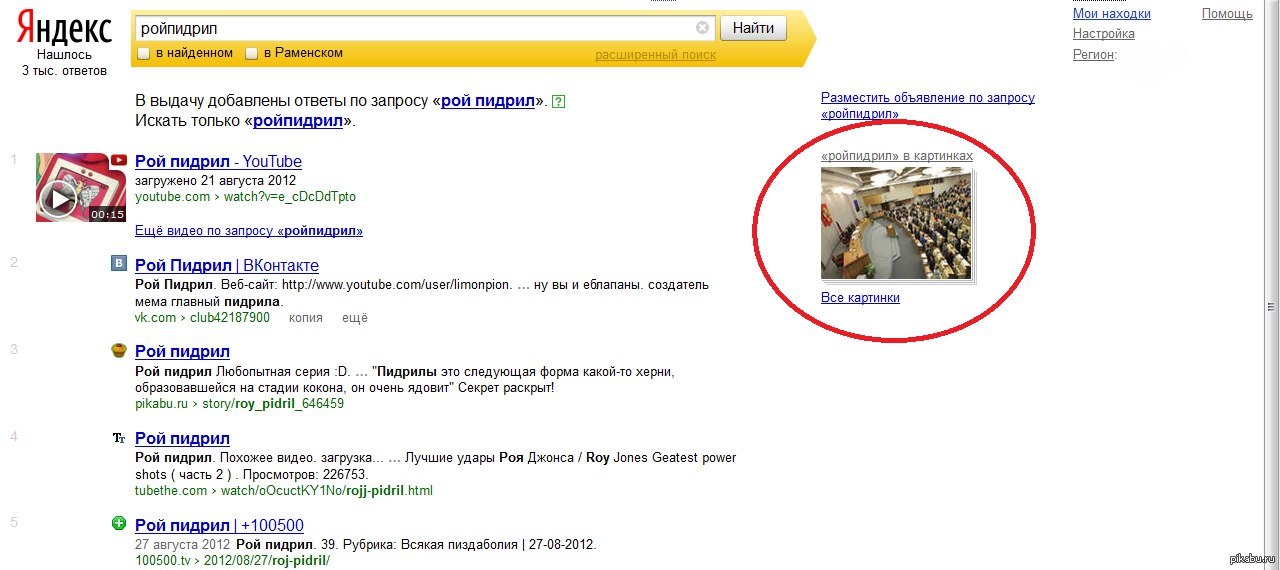This screenshot has width=1280, height=570.
Task: Clear the search field with the X icon
Action: (x=703, y=28)
